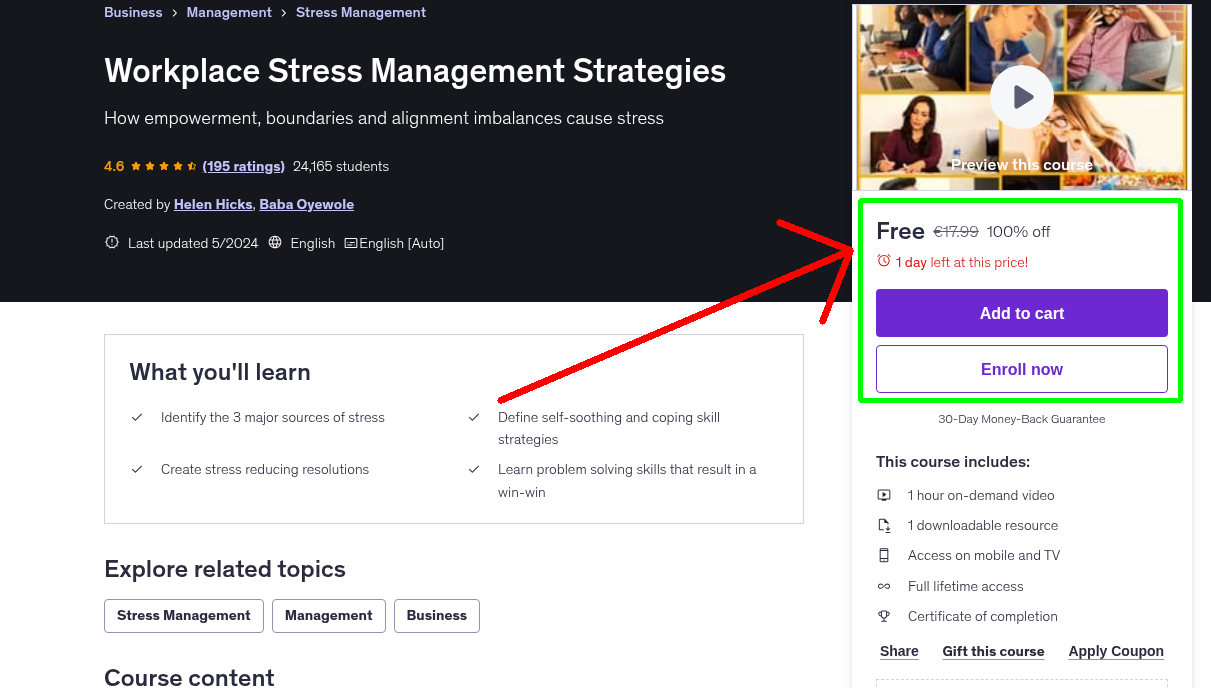Viewport: 1211px width, 688px height.
Task: Play the course preview video
Action: [1021, 96]
